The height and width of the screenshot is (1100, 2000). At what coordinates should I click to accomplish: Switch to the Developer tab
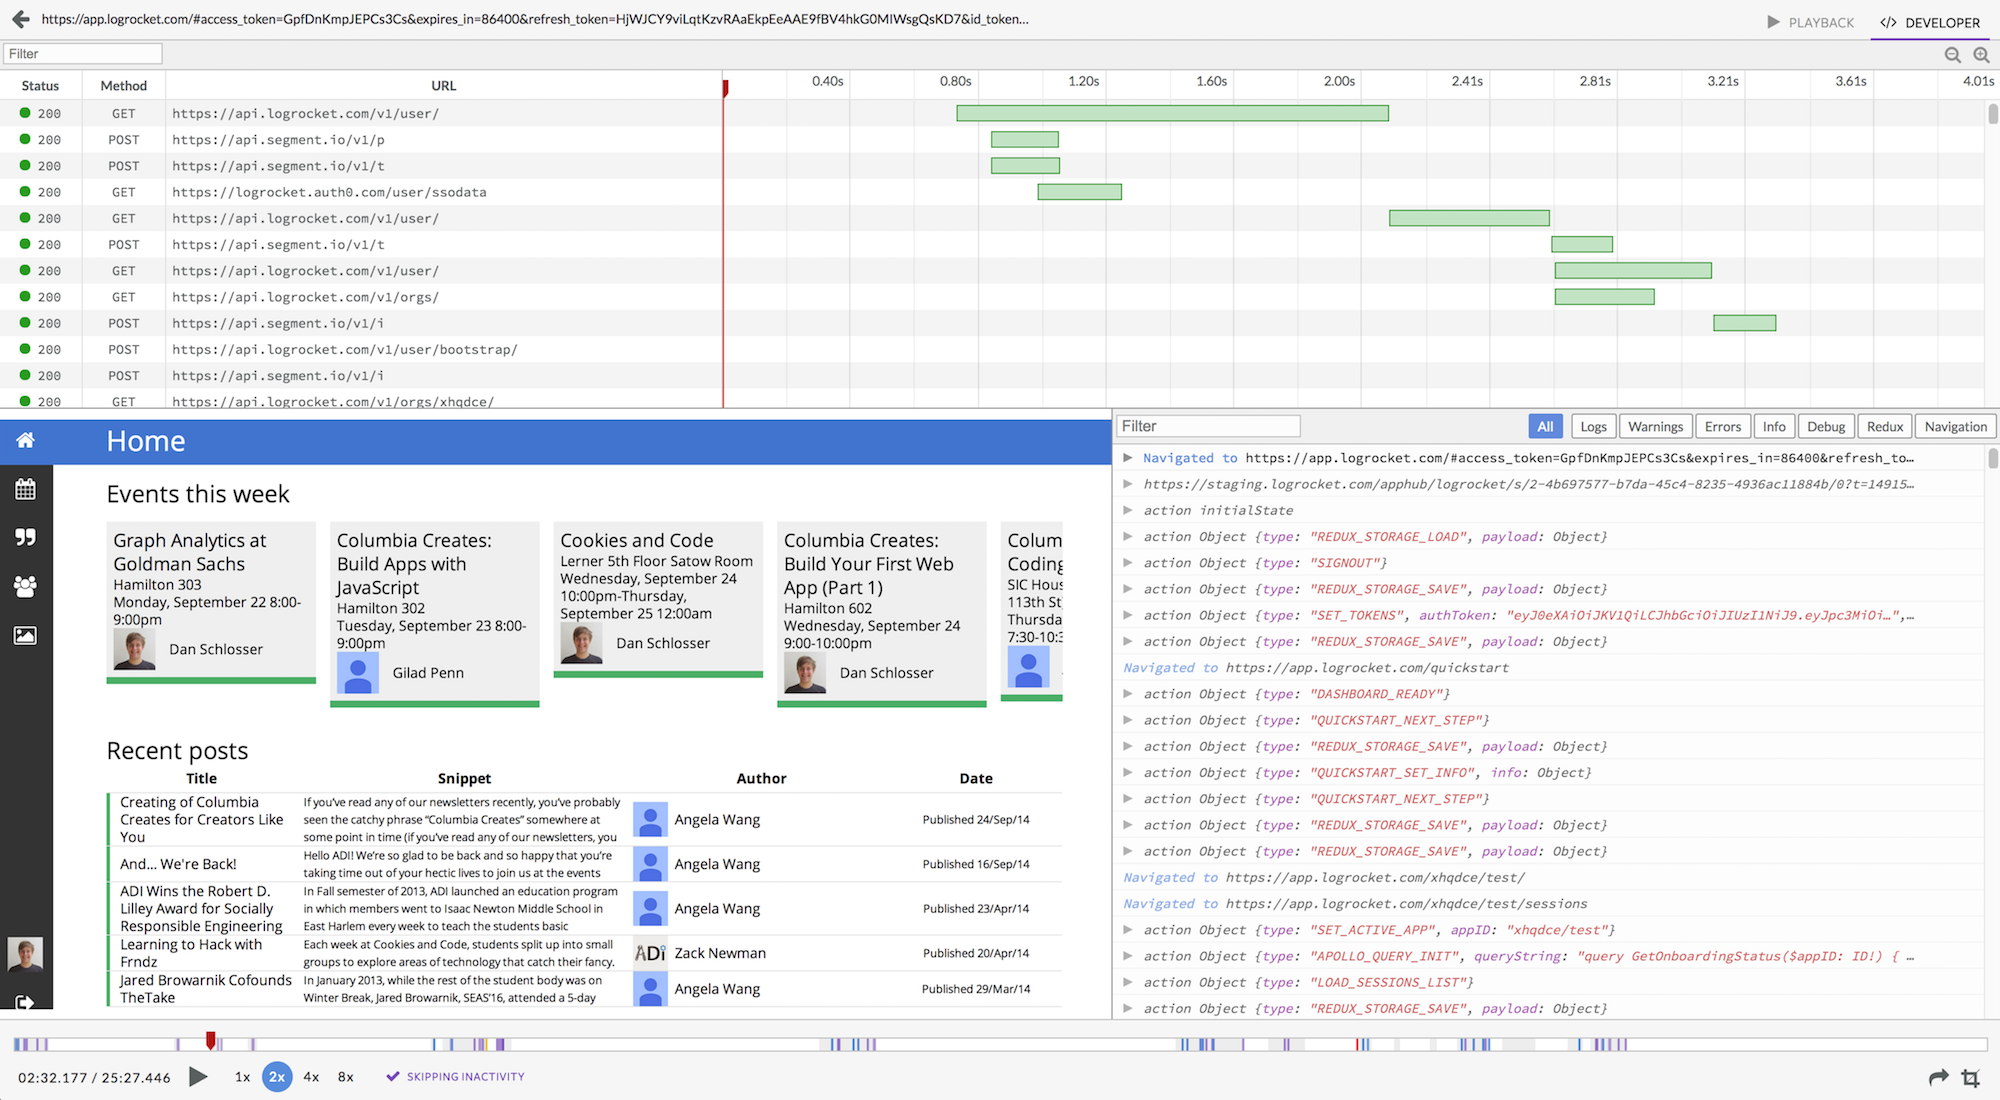click(x=1930, y=22)
